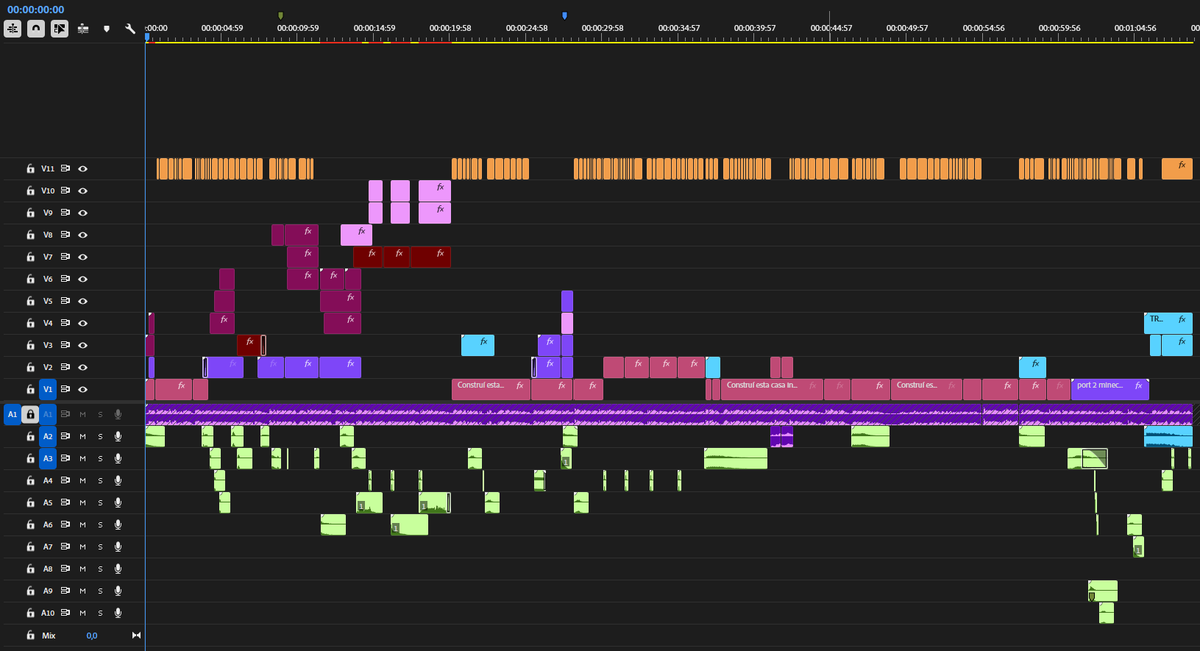Toggle track lock on A4
Screen dimensions: 1200x651
coord(31,480)
